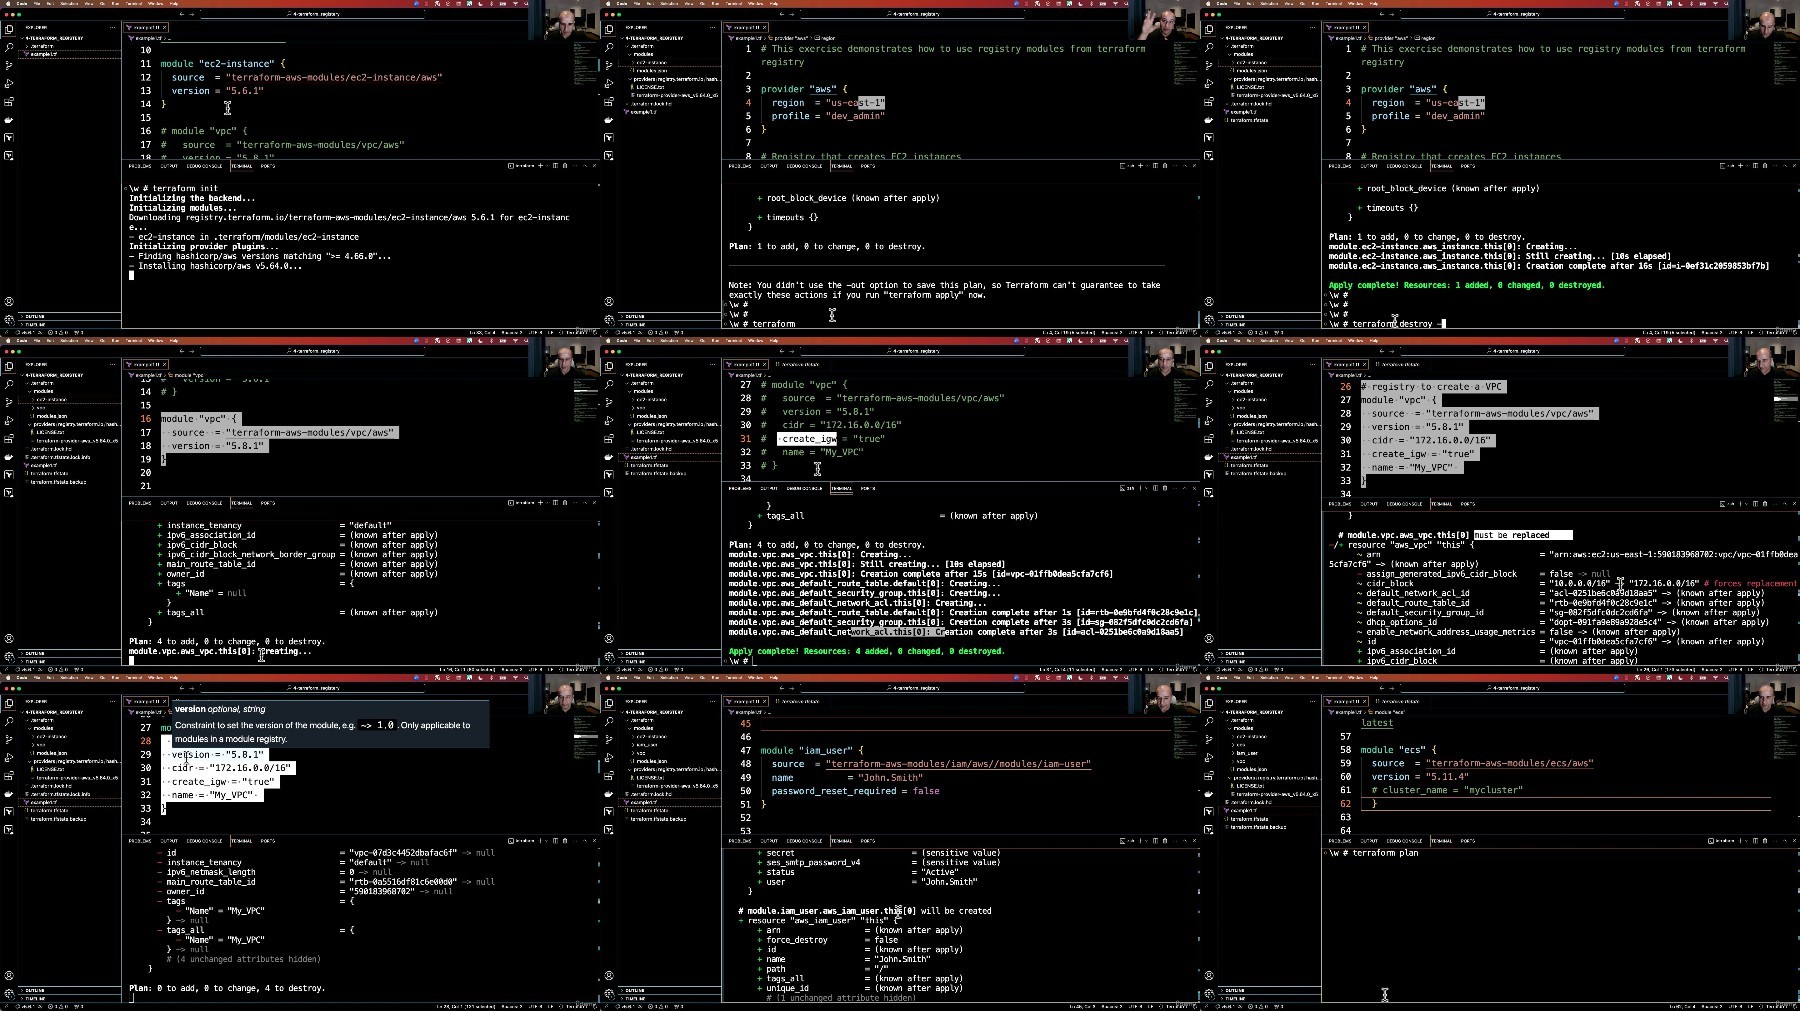This screenshot has height=1011, width=1800.
Task: Click module "ecs" breadcrumb in the ecs frame
Action: (1388, 712)
